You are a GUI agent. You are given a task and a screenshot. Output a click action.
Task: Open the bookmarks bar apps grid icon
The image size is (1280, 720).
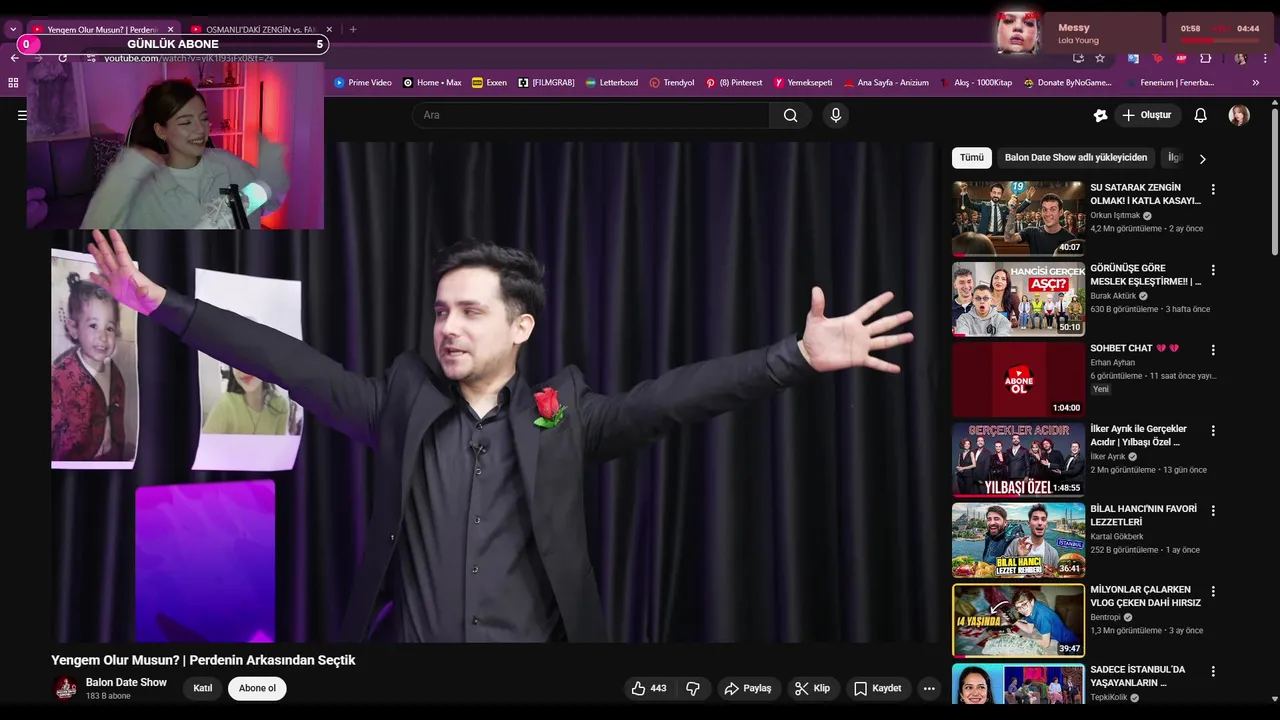coord(13,83)
